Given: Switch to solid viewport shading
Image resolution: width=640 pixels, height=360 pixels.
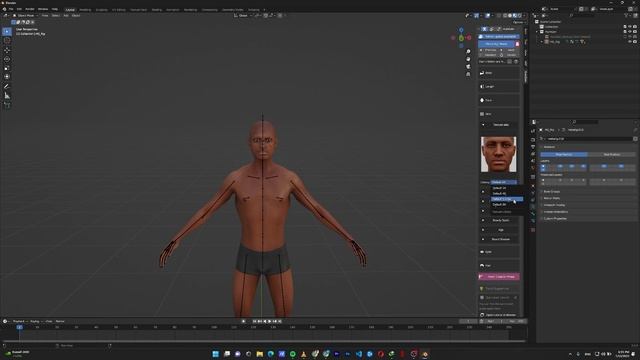Looking at the screenshot, I should [x=510, y=16].
